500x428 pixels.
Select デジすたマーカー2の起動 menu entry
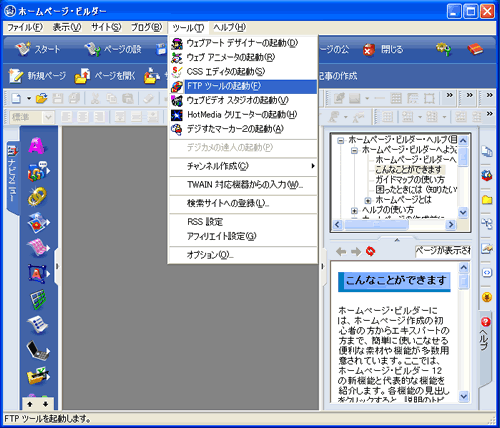[x=243, y=129]
